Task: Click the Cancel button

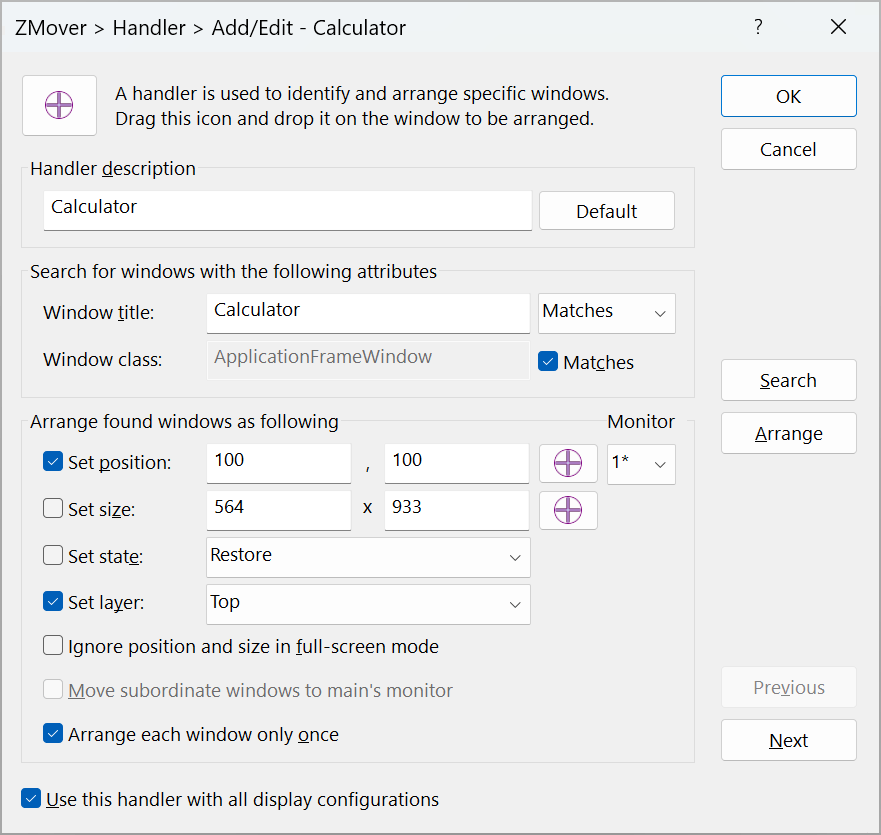Action: click(789, 149)
